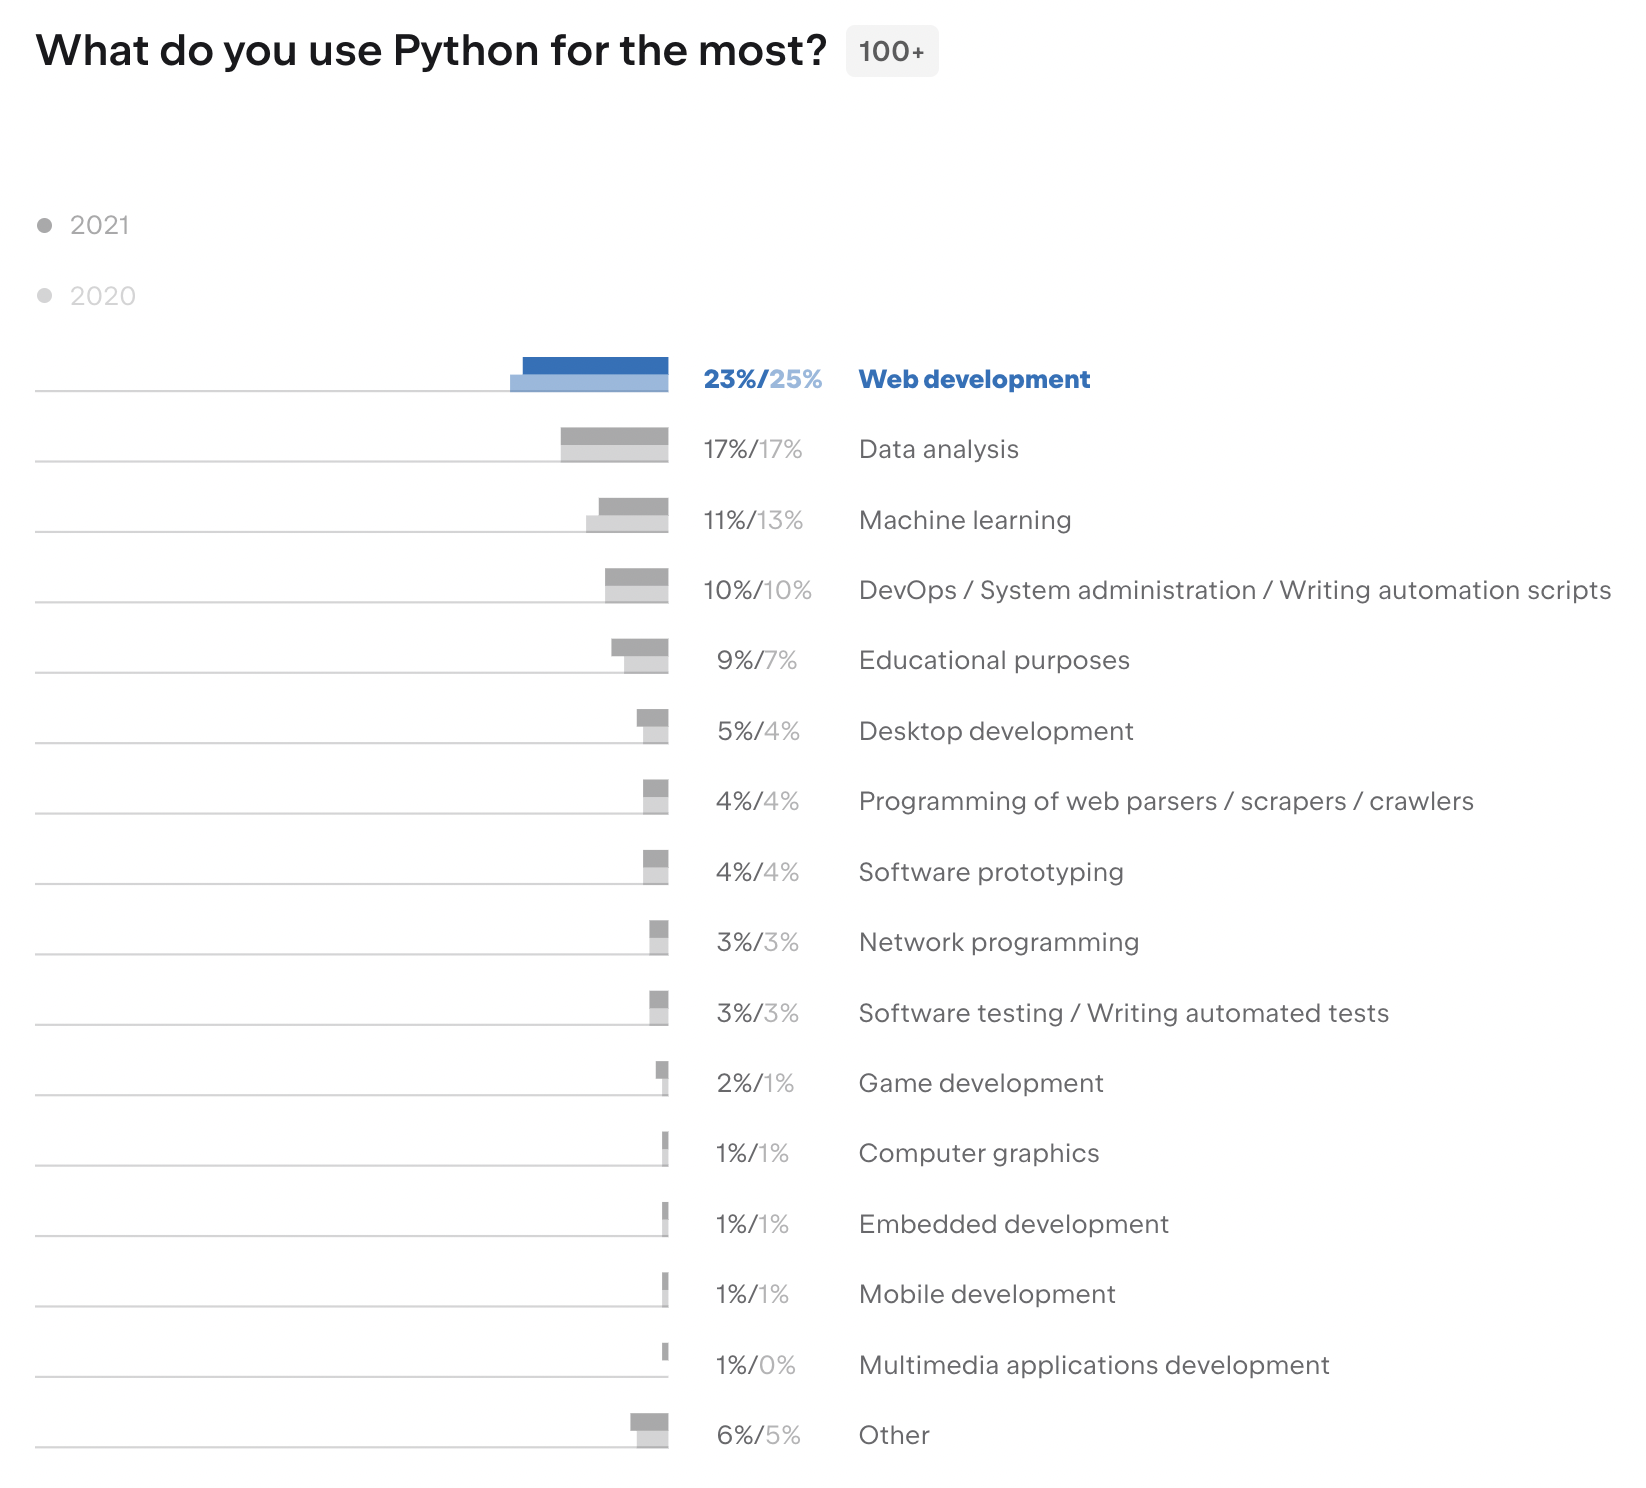The width and height of the screenshot is (1646, 1488).
Task: Click the blue Web development 2021 bar
Action: (x=595, y=366)
